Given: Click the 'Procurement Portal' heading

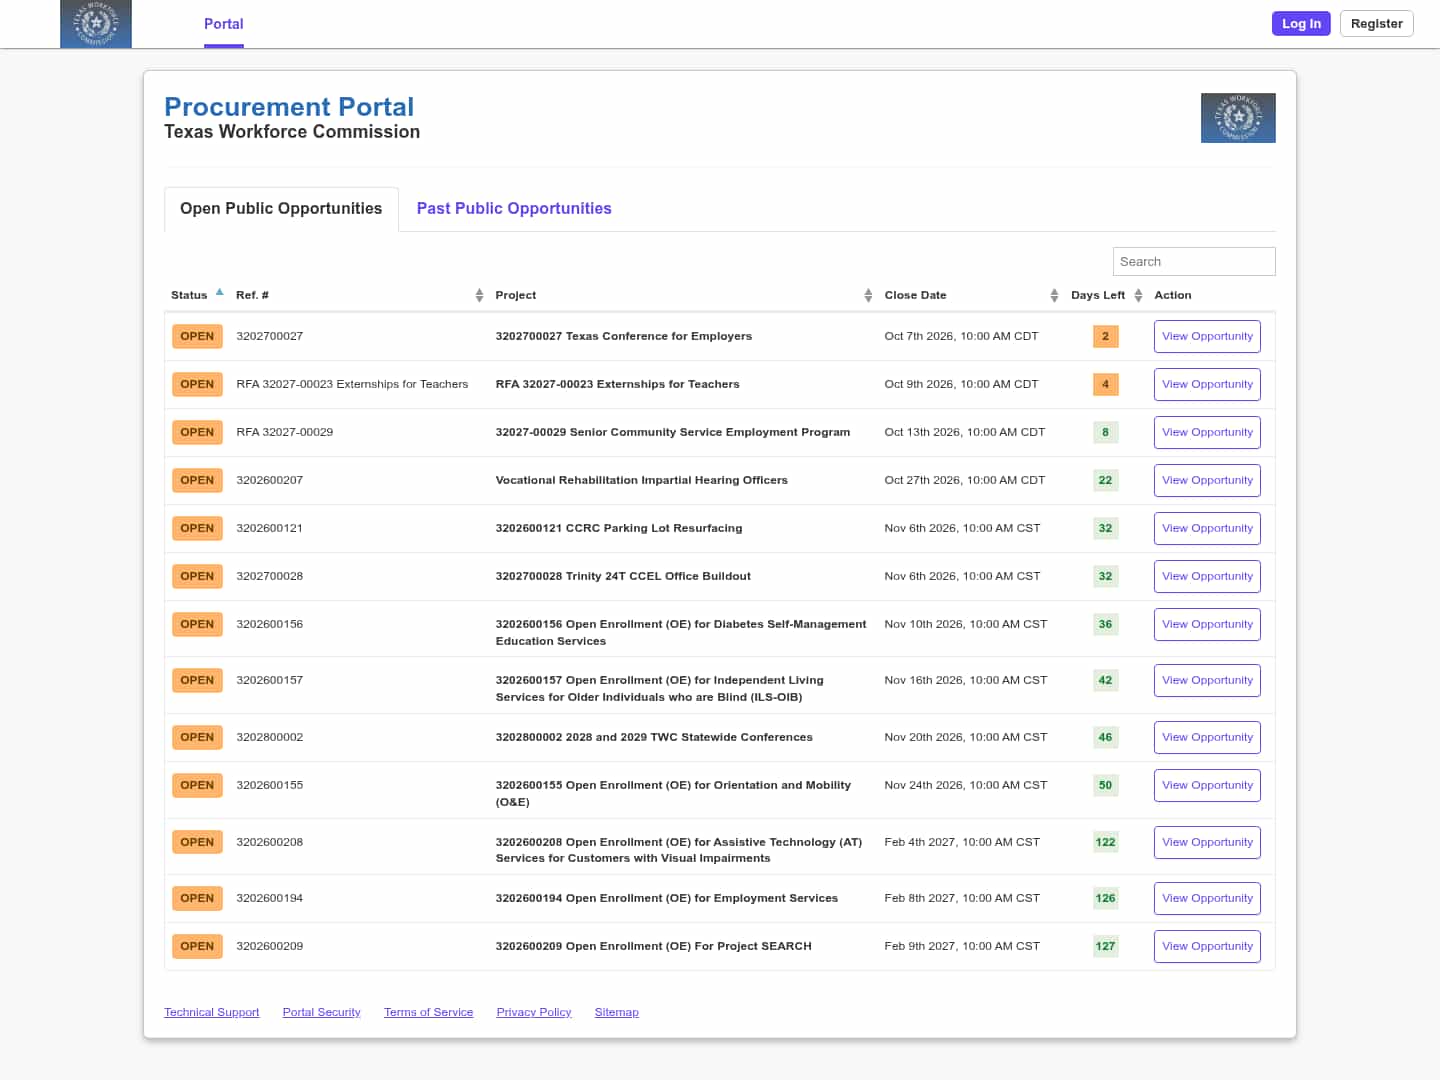Looking at the screenshot, I should (289, 107).
